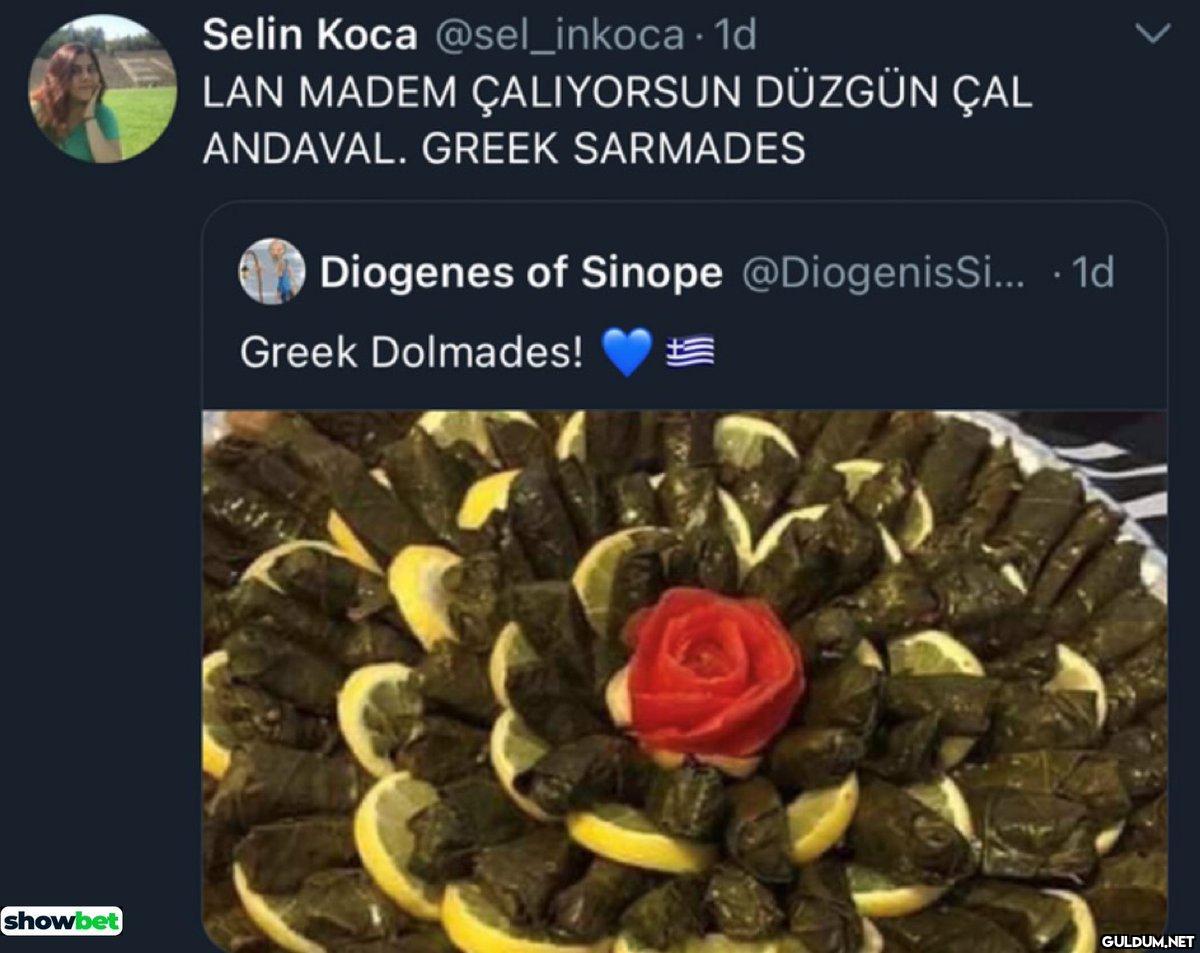Click the red tomato rose in photo
This screenshot has width=1200, height=953.
click(x=711, y=672)
